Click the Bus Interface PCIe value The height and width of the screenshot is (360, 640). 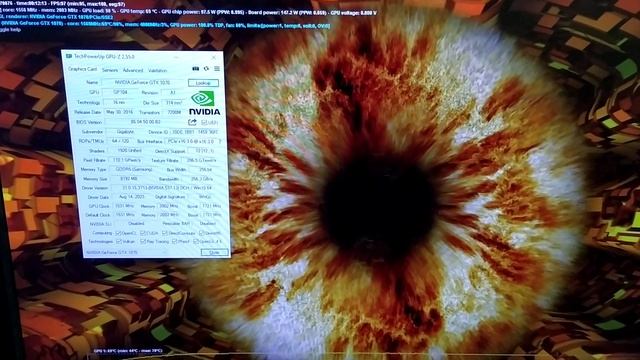[x=191, y=141]
